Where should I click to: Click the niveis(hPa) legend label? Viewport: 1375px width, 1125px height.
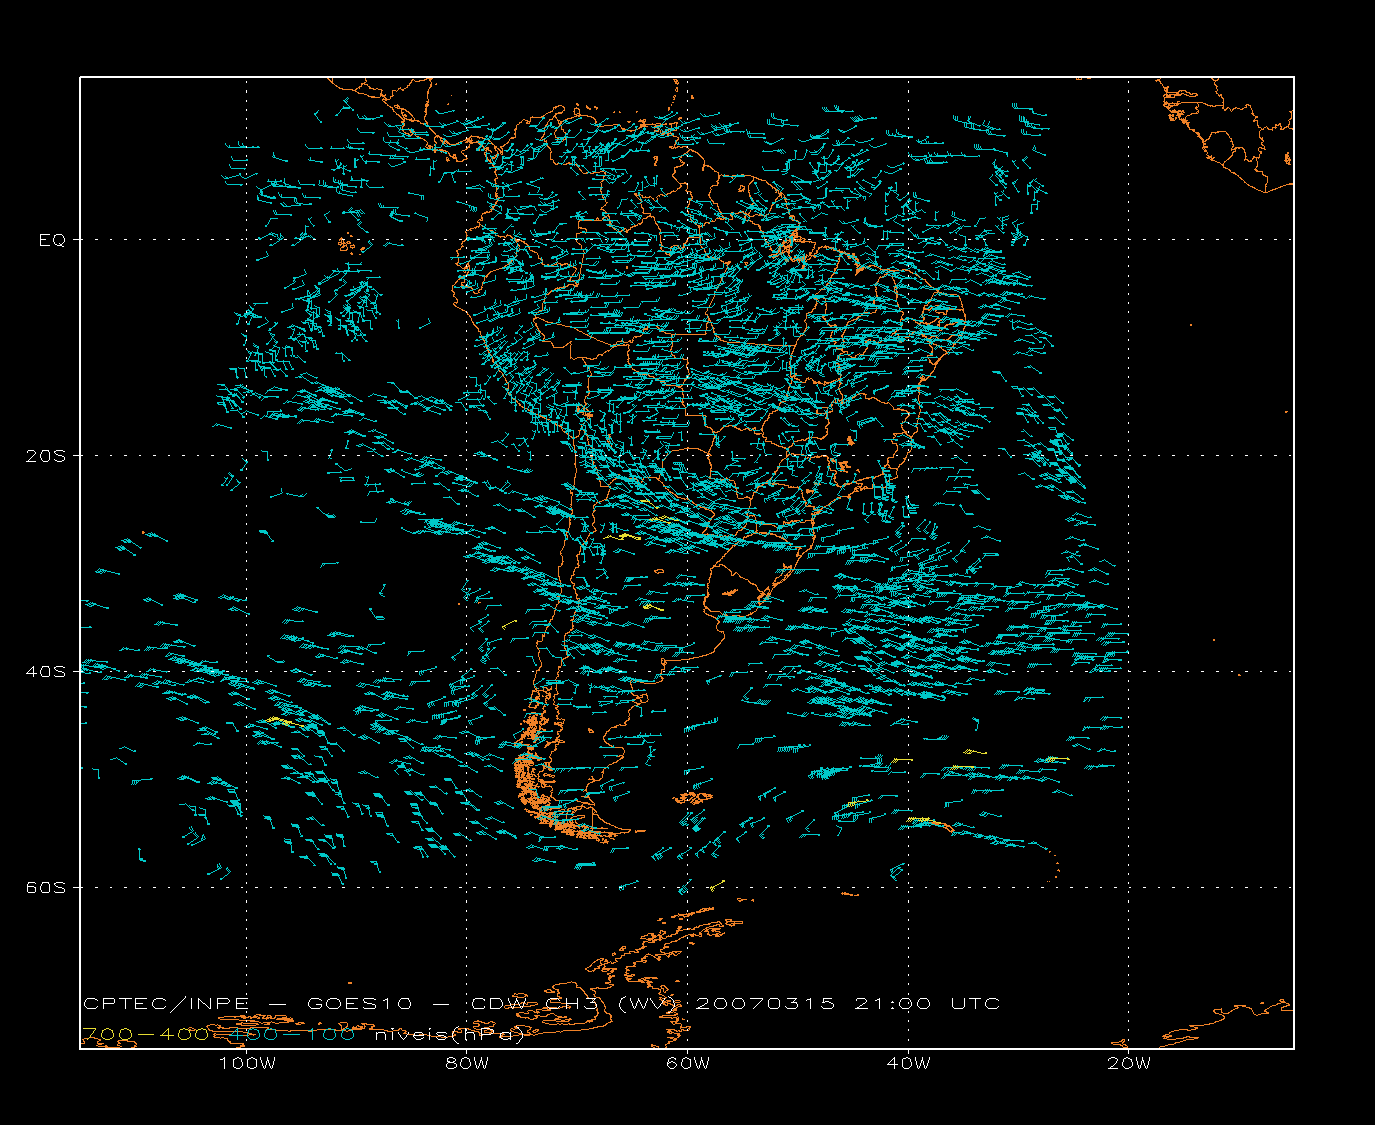(x=449, y=1035)
